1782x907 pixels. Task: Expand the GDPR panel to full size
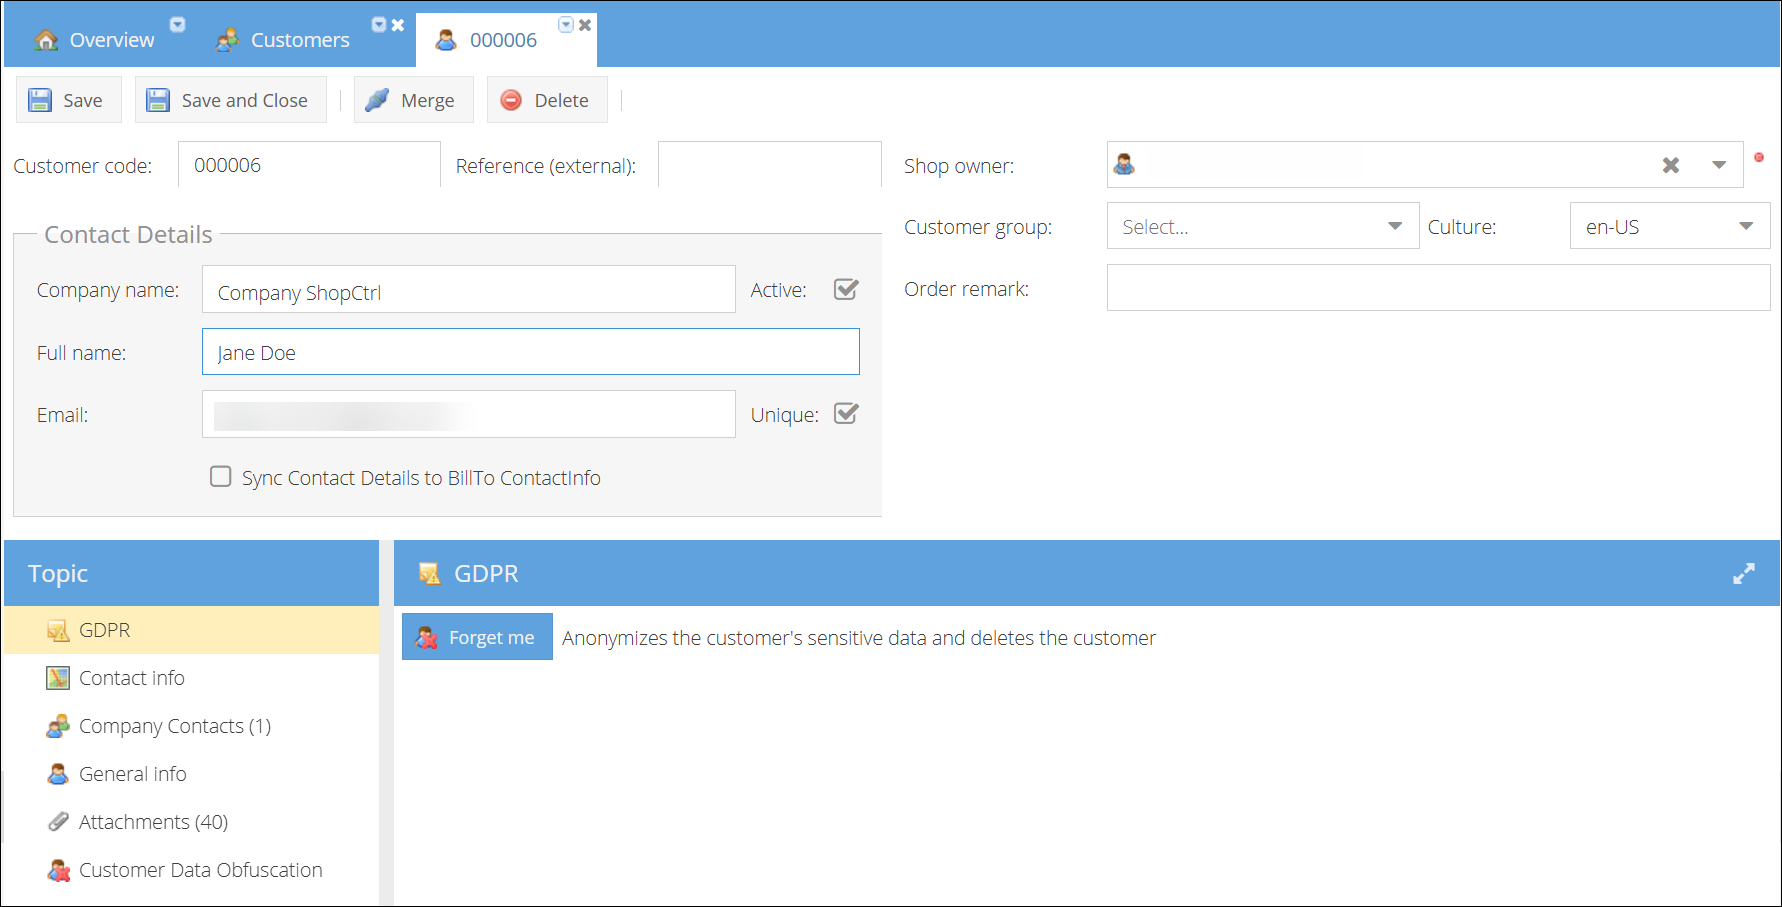1743,573
